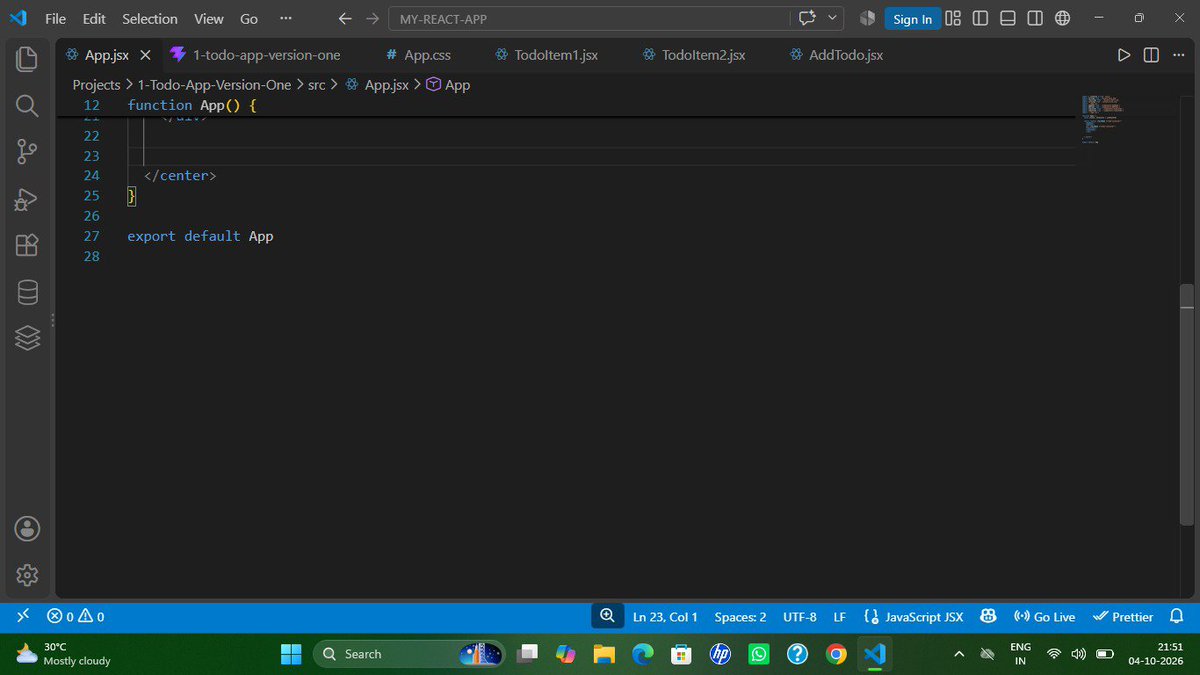Switch to AddTodo.jsx tab
This screenshot has width=1200, height=675.
tap(845, 55)
